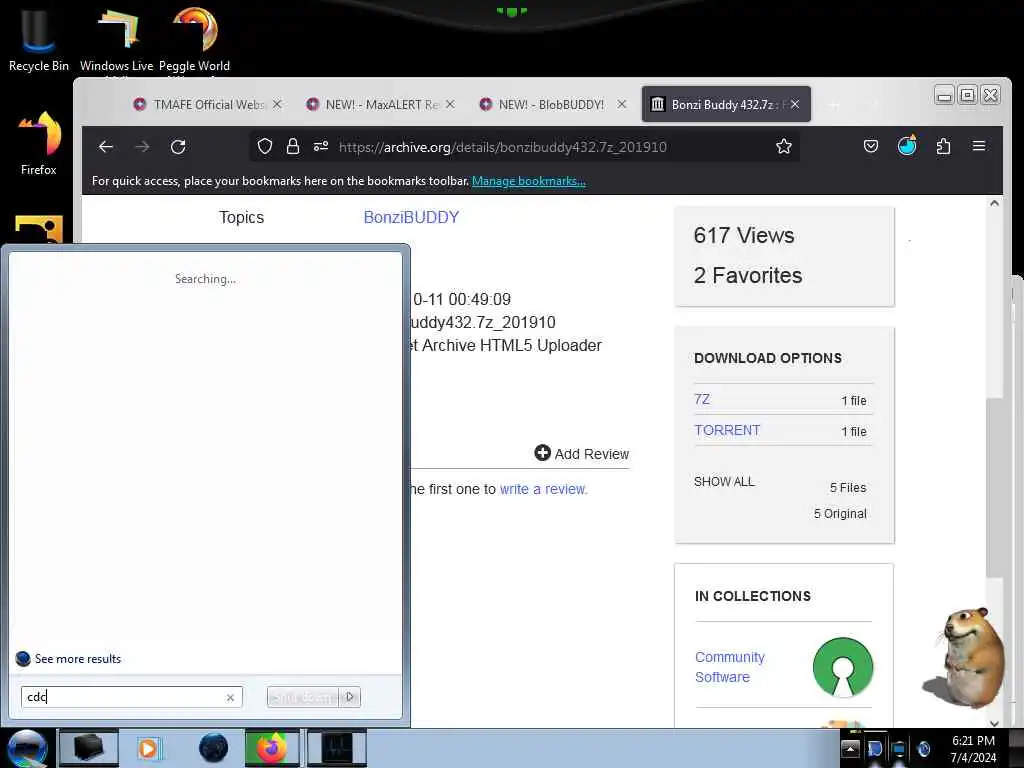The height and width of the screenshot is (768, 1024).
Task: Expand the Shut down options arrow
Action: pos(350,697)
